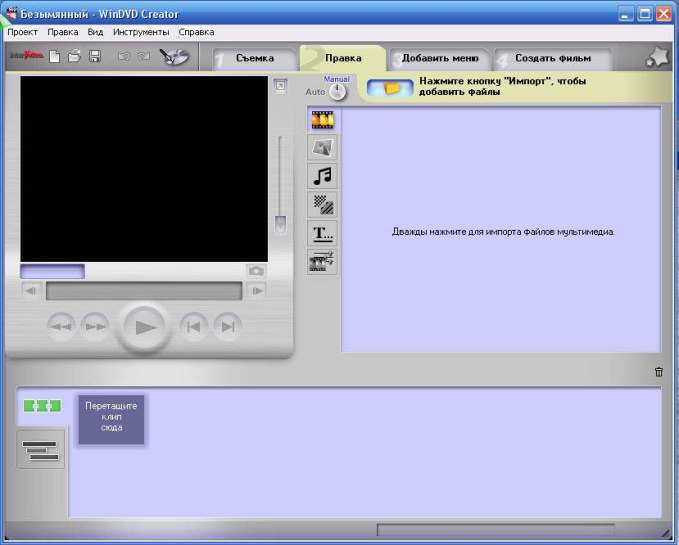Step back one frame arrow
The width and height of the screenshot is (679, 545).
coord(31,291)
